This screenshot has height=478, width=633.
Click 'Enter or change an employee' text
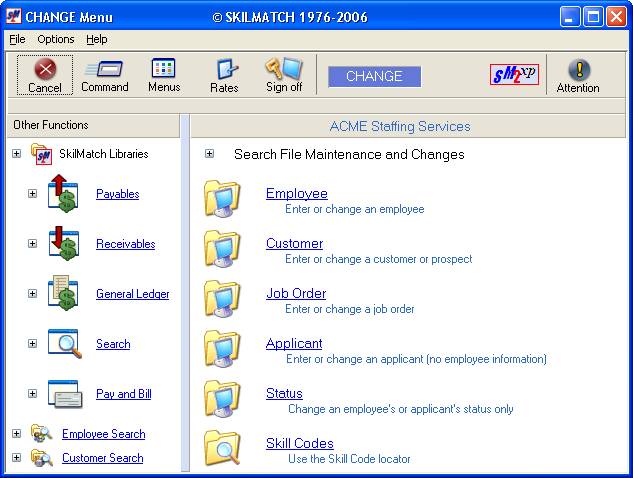point(354,209)
